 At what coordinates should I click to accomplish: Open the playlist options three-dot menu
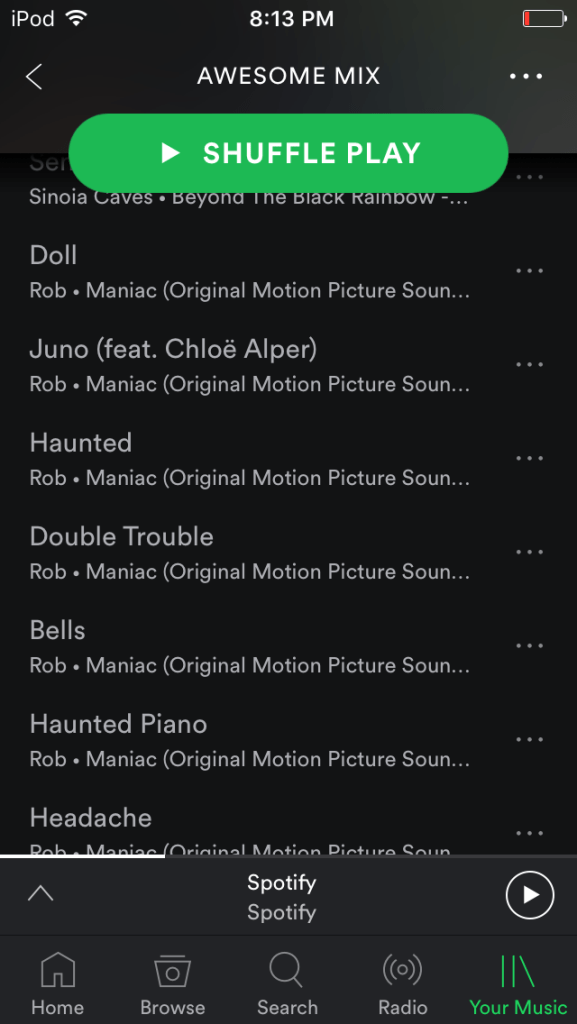(526, 76)
